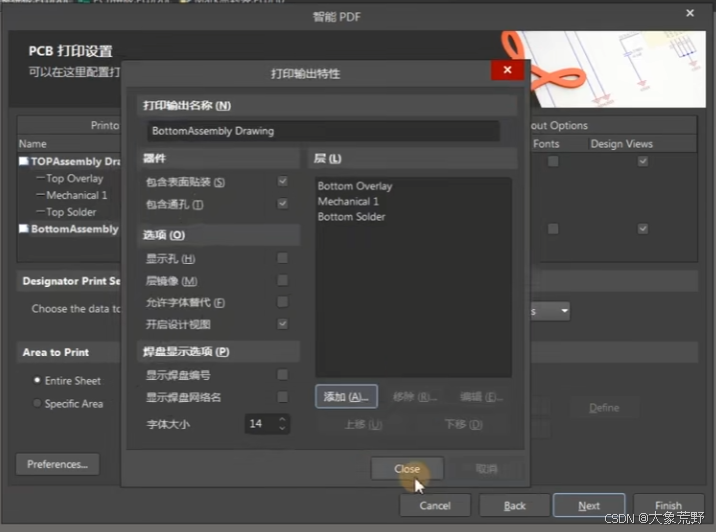Click the 字体大小 value field showing 14
716x532 pixels.
[260, 424]
